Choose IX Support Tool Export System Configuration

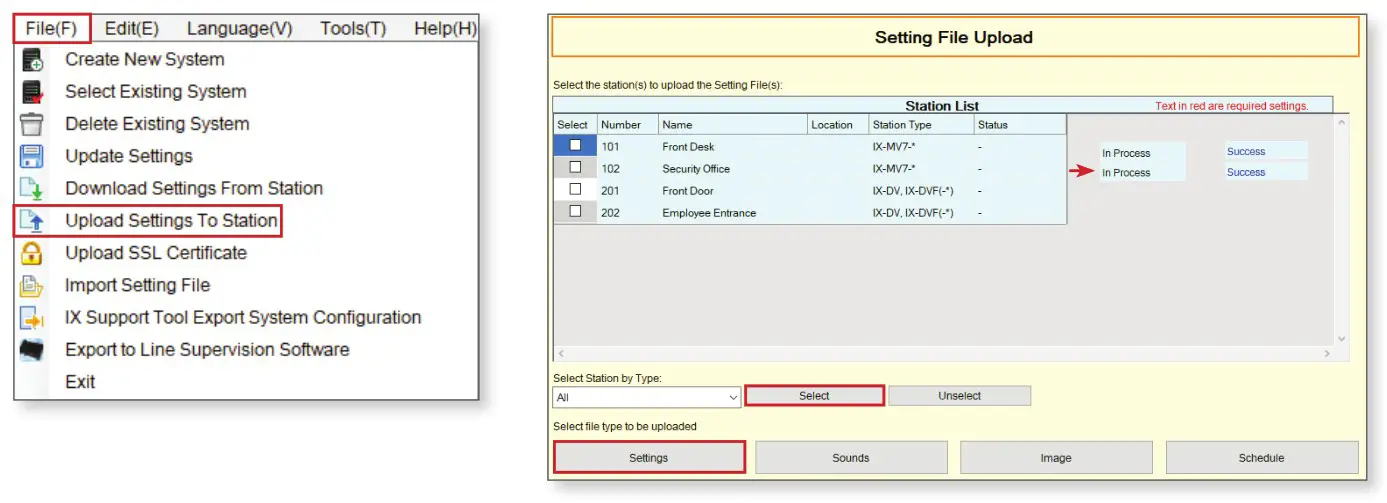click(x=243, y=318)
